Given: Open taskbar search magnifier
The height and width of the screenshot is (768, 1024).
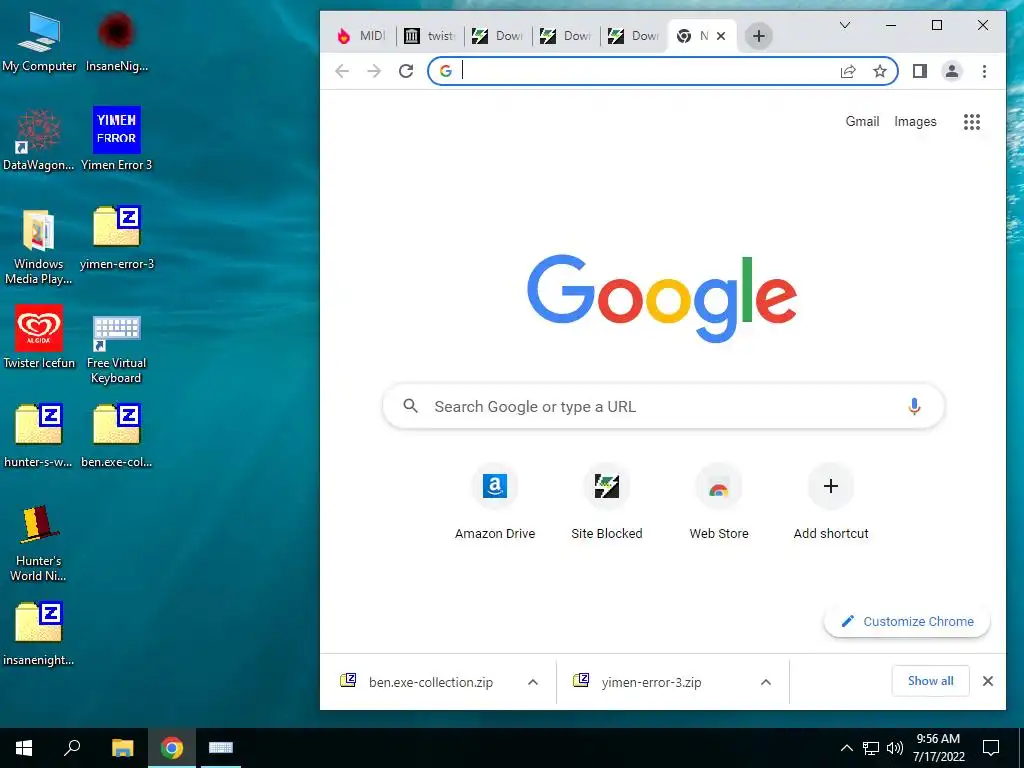Looking at the screenshot, I should [x=72, y=748].
